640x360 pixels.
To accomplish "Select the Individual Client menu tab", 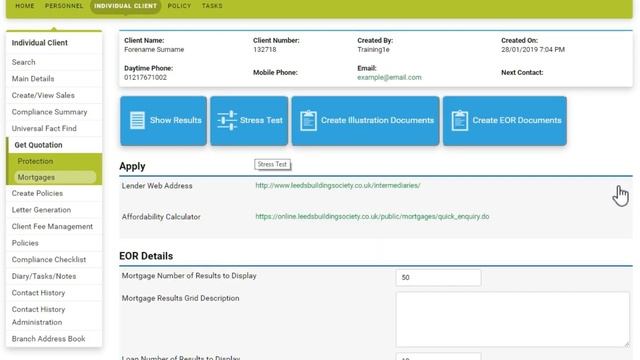I will click(x=125, y=6).
